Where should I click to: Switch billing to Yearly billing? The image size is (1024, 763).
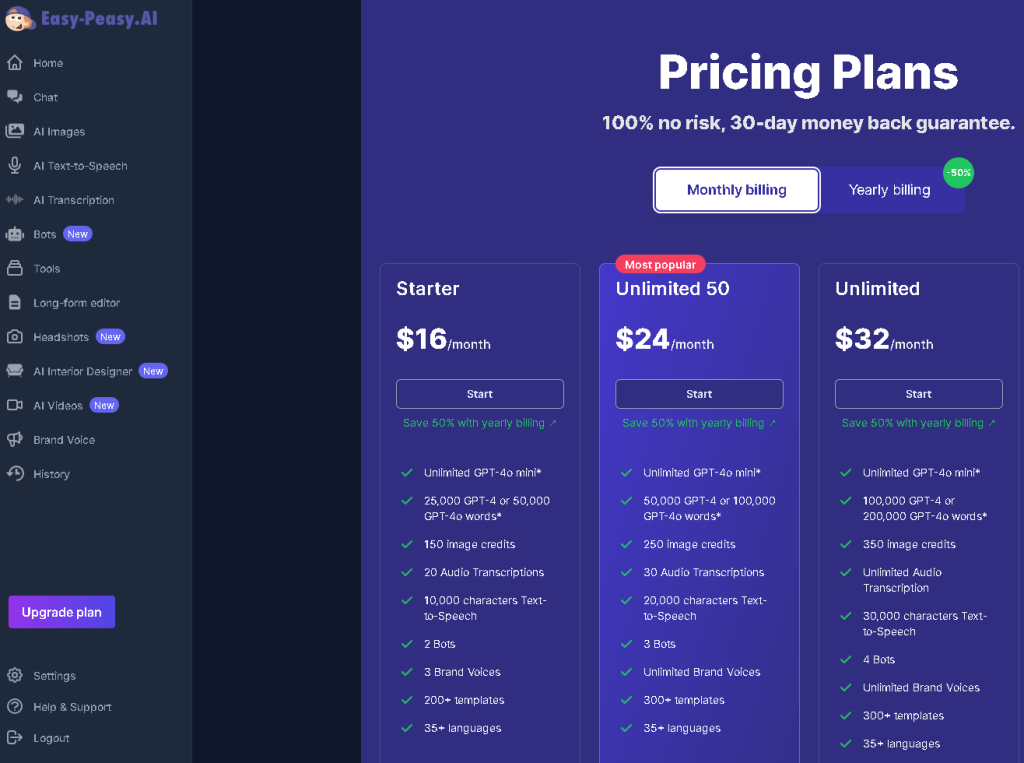pyautogui.click(x=889, y=189)
